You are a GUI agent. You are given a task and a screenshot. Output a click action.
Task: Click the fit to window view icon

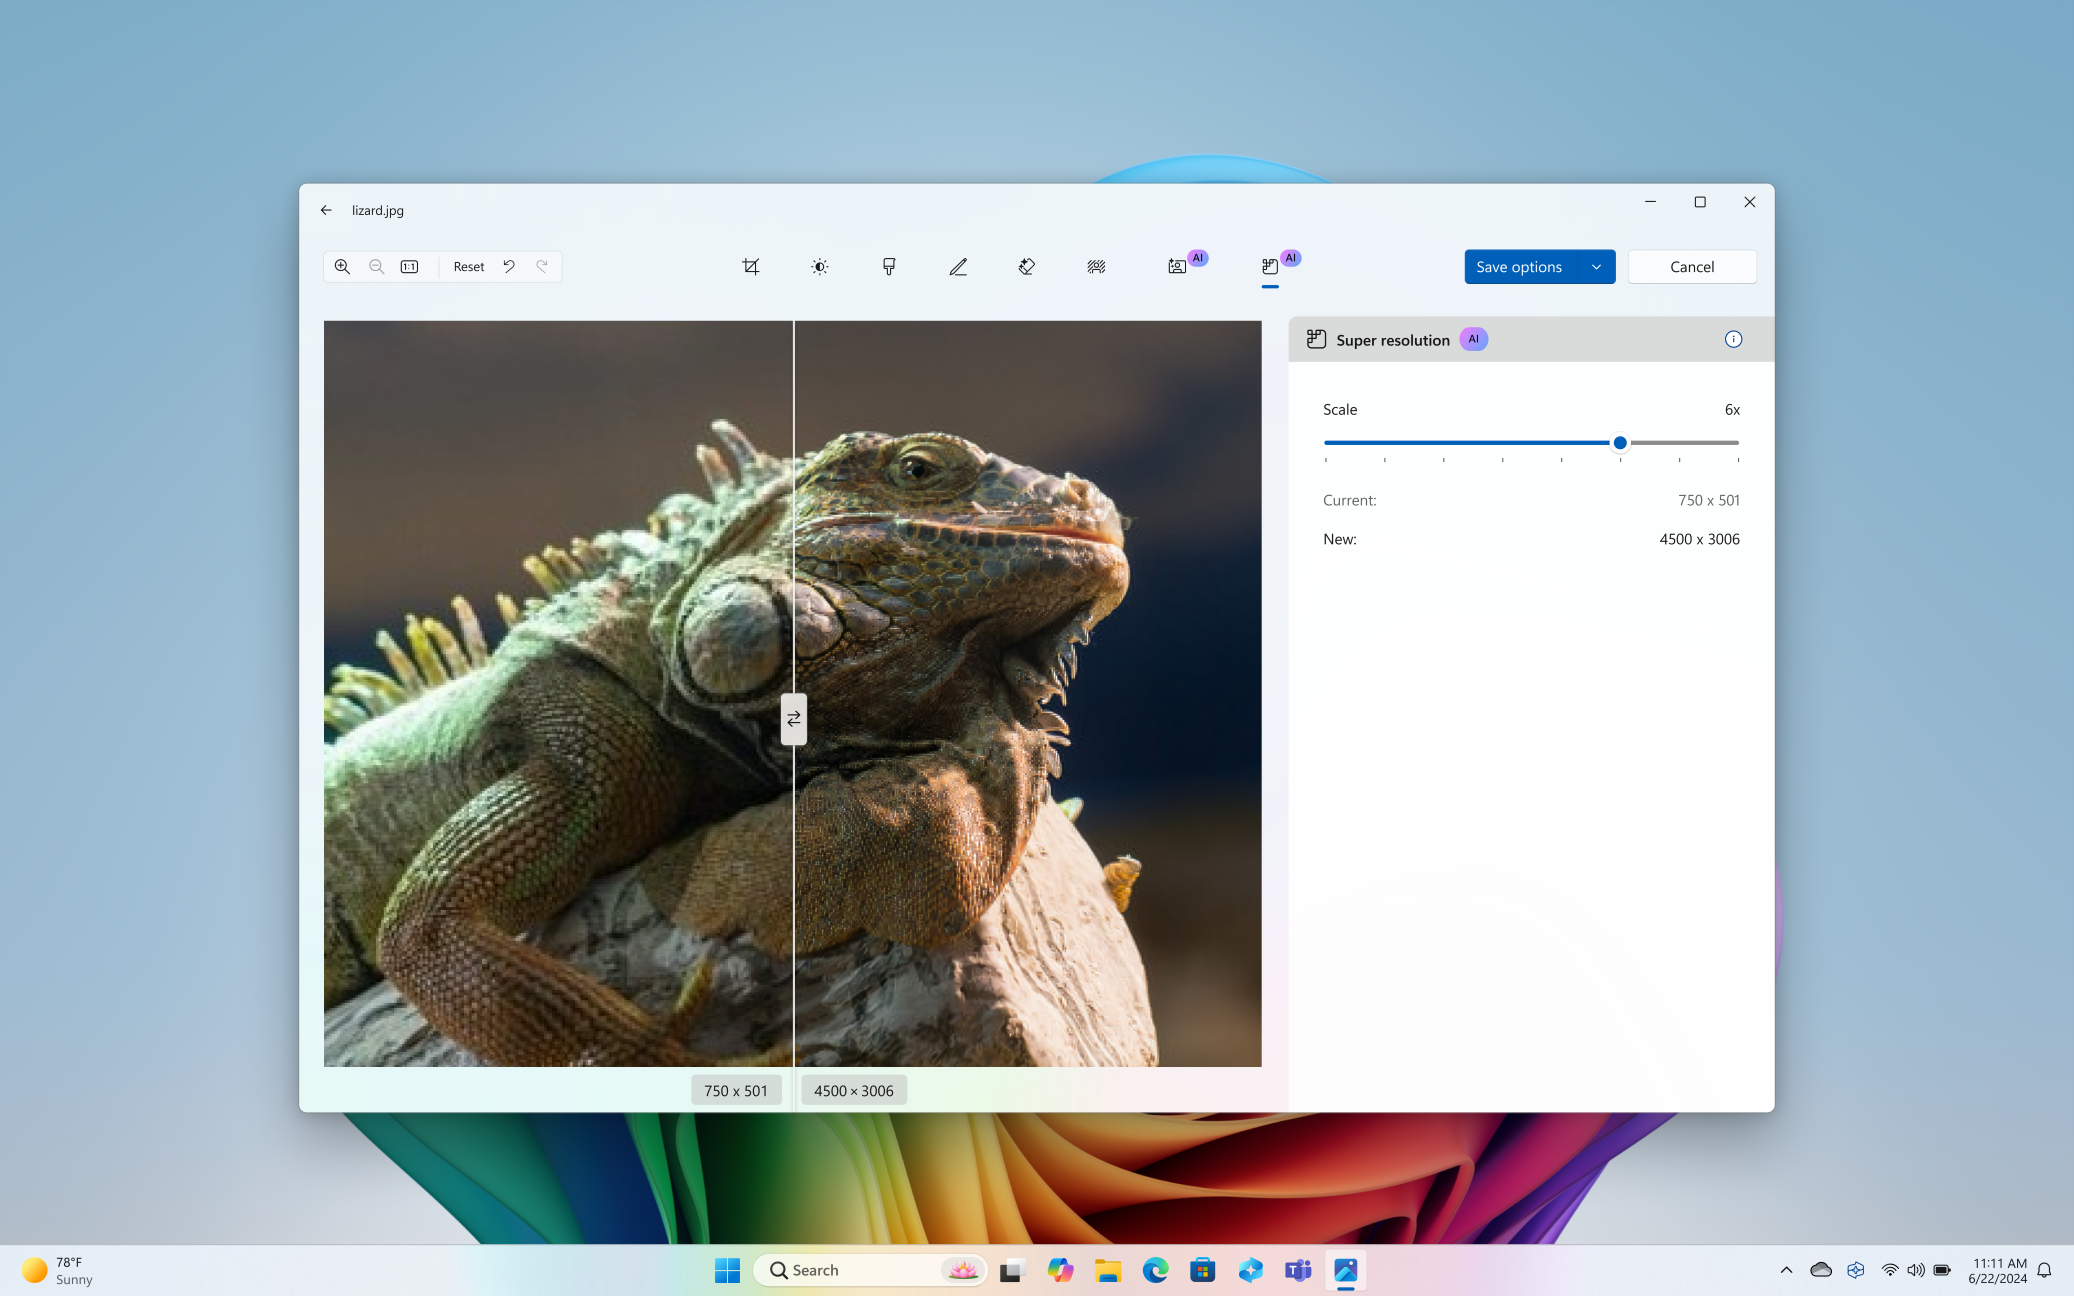click(x=409, y=266)
